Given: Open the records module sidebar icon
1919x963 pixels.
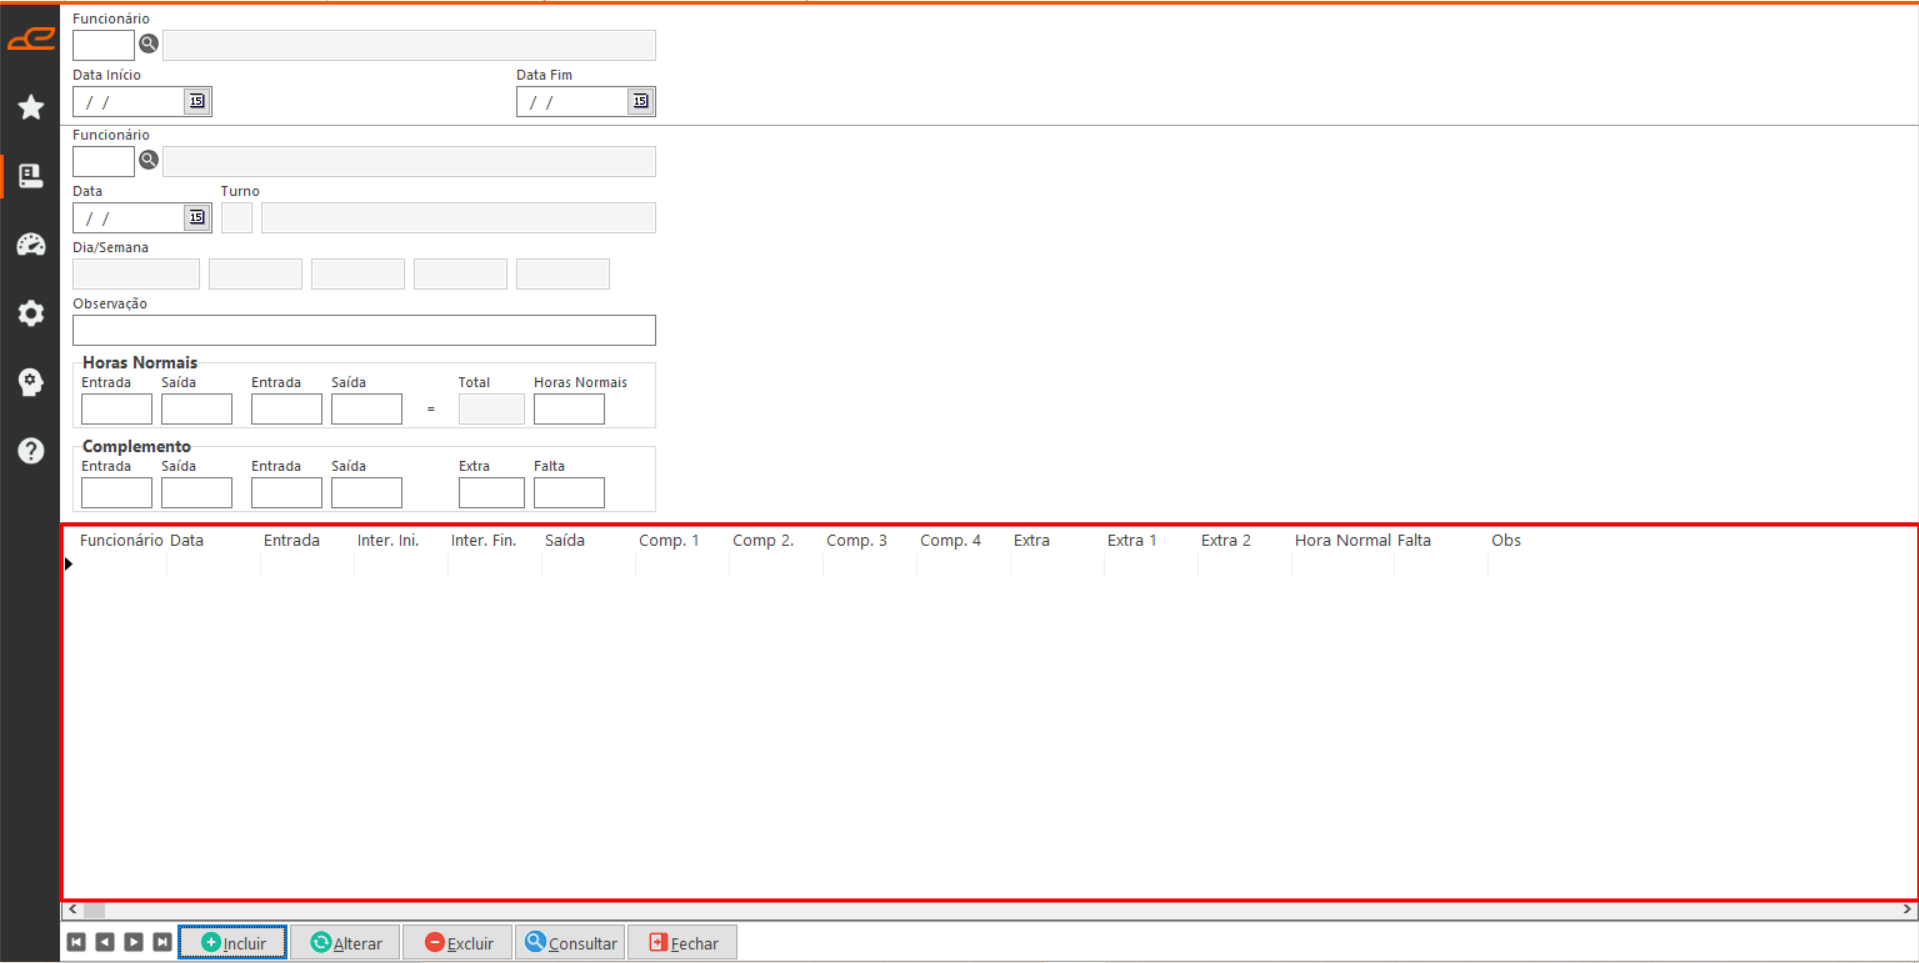Looking at the screenshot, I should coord(31,176).
